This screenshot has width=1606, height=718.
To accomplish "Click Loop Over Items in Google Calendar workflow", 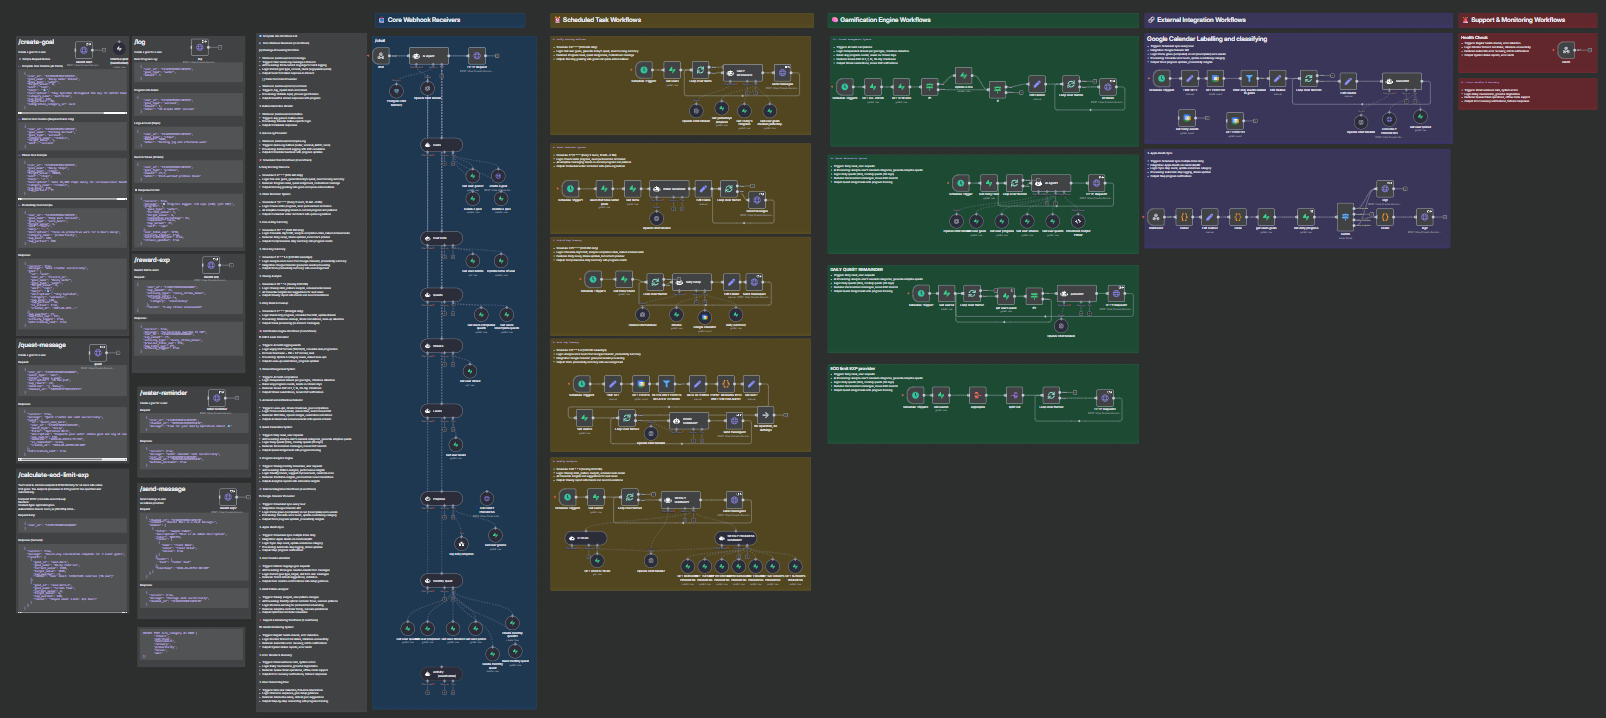I will pos(1308,78).
